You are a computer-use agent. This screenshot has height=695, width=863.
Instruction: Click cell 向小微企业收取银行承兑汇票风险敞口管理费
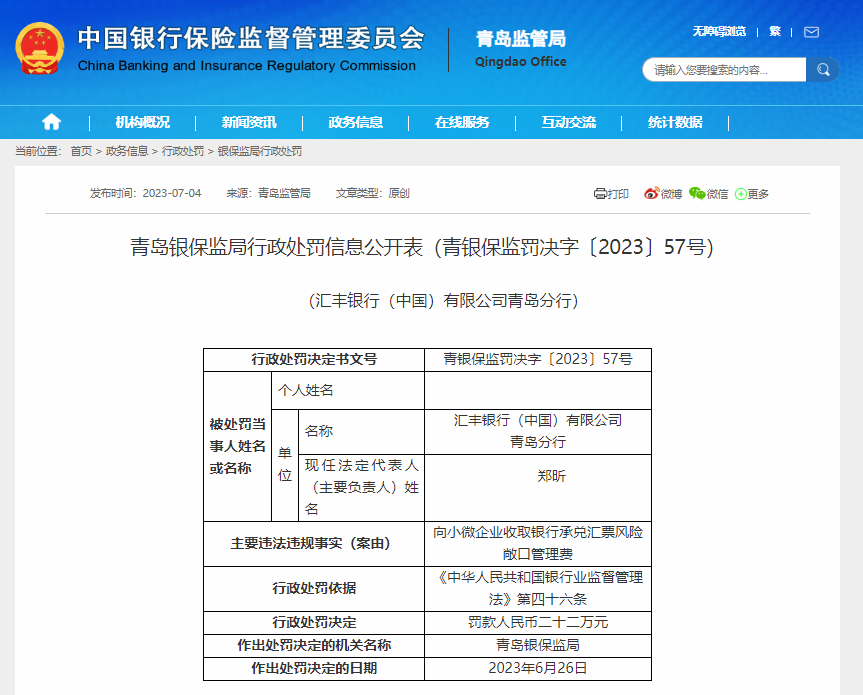pos(538,544)
